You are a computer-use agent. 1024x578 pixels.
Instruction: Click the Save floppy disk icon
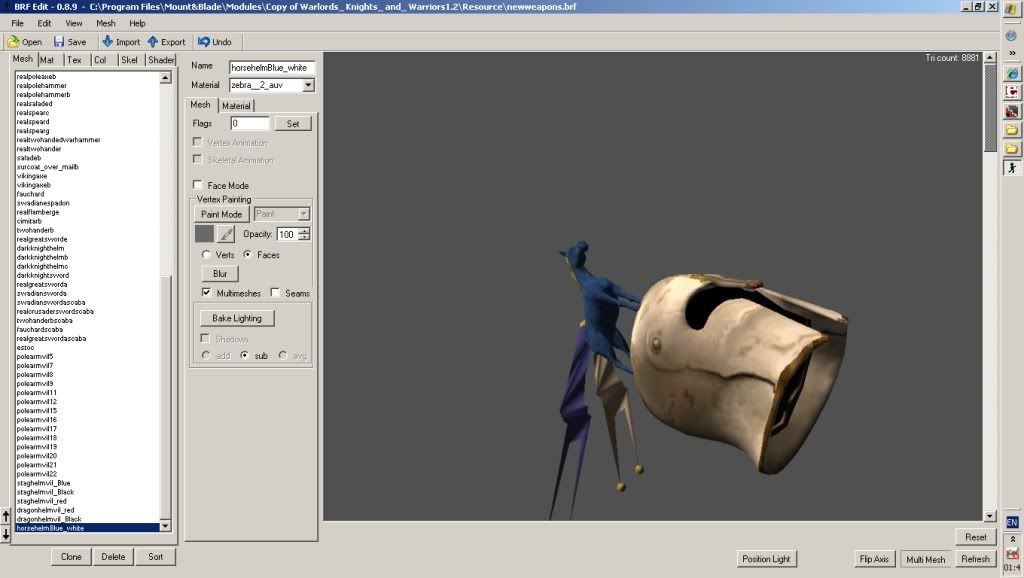click(x=59, y=42)
